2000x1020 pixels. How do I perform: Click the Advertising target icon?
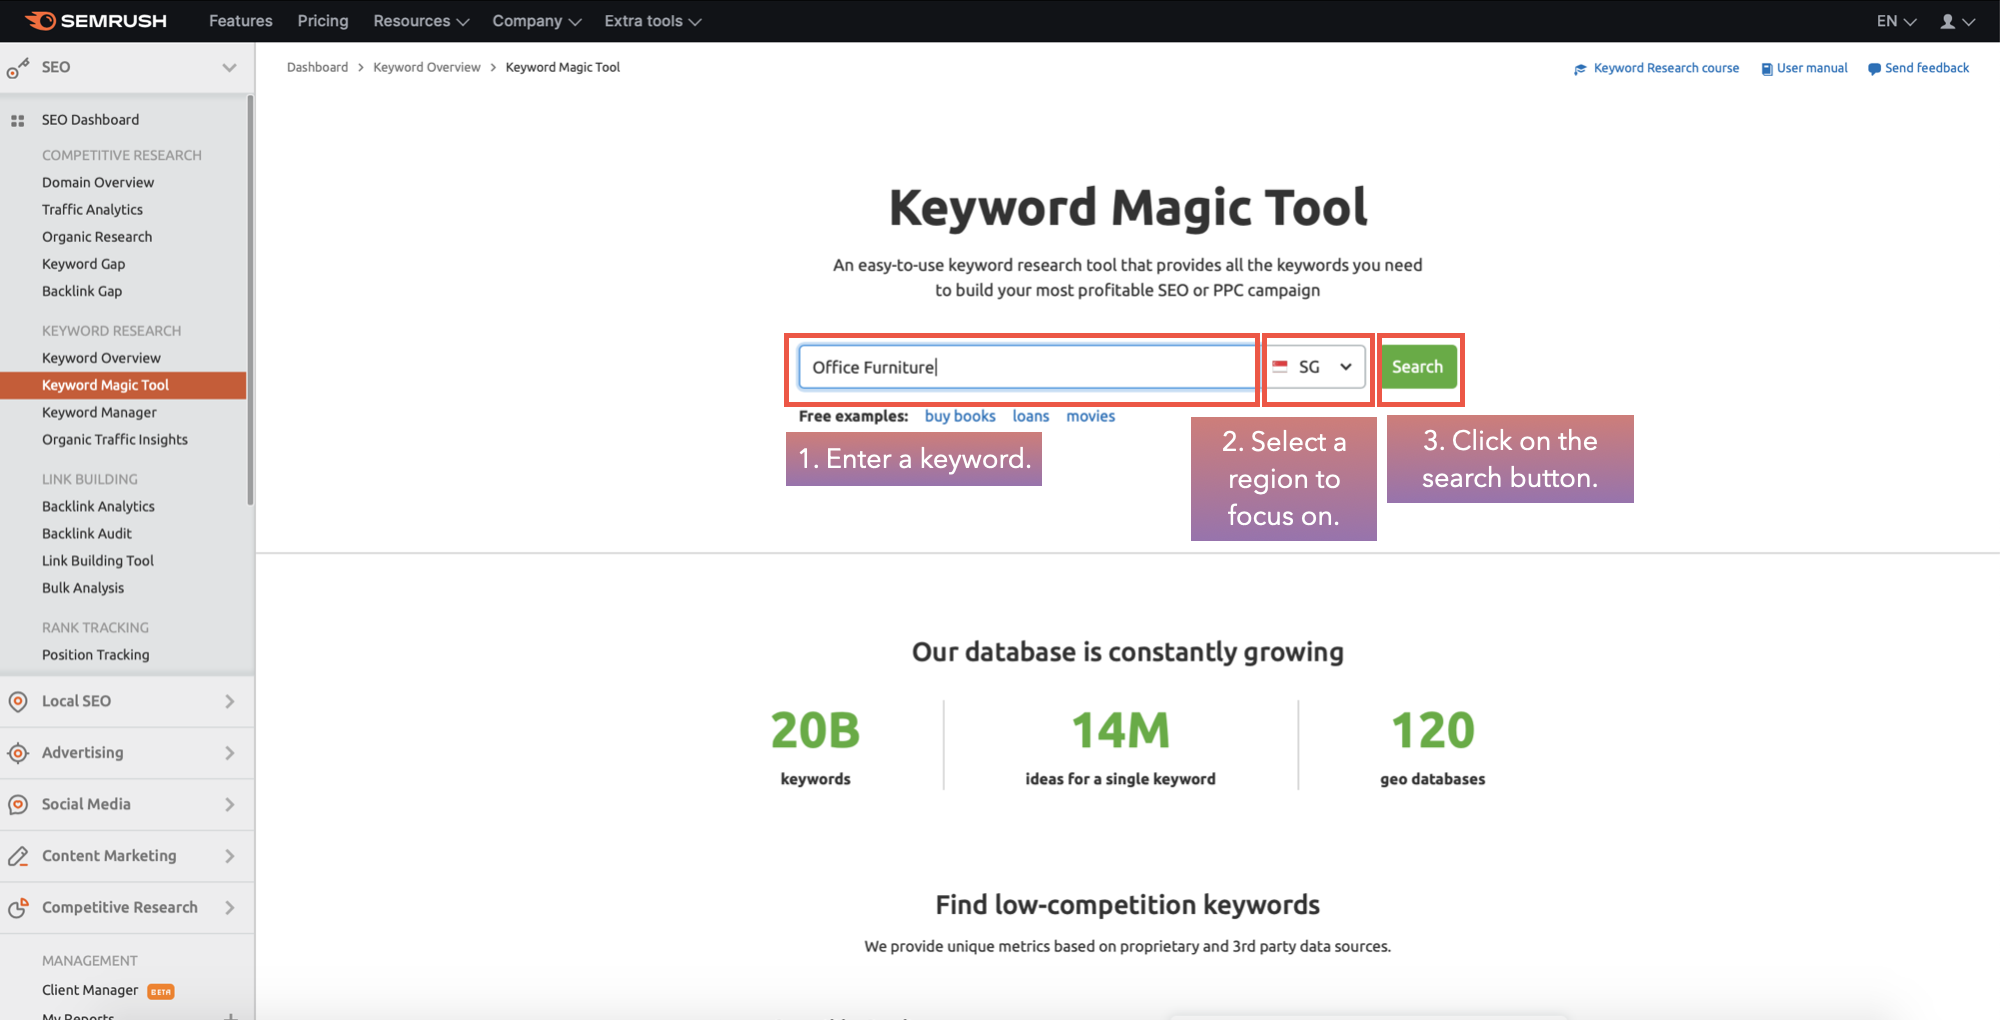pos(17,753)
